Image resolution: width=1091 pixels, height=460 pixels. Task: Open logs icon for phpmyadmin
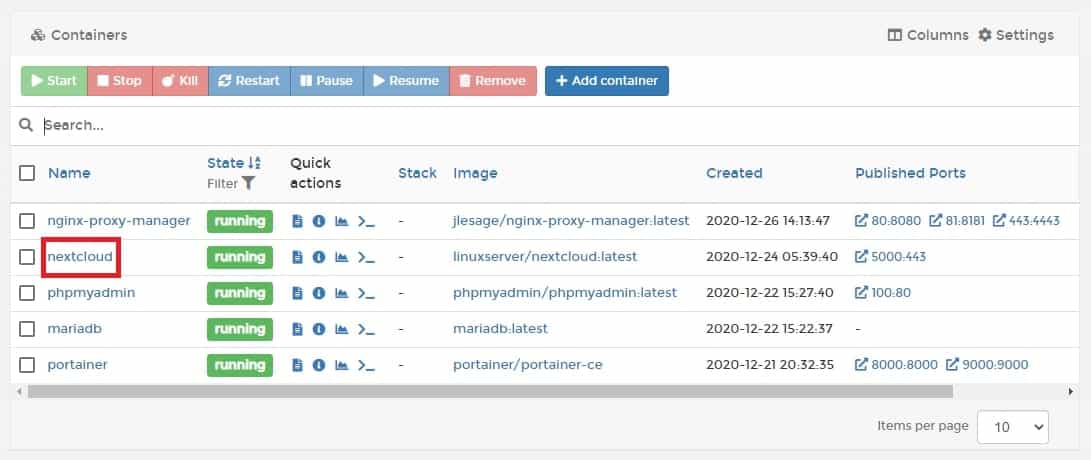(x=297, y=293)
